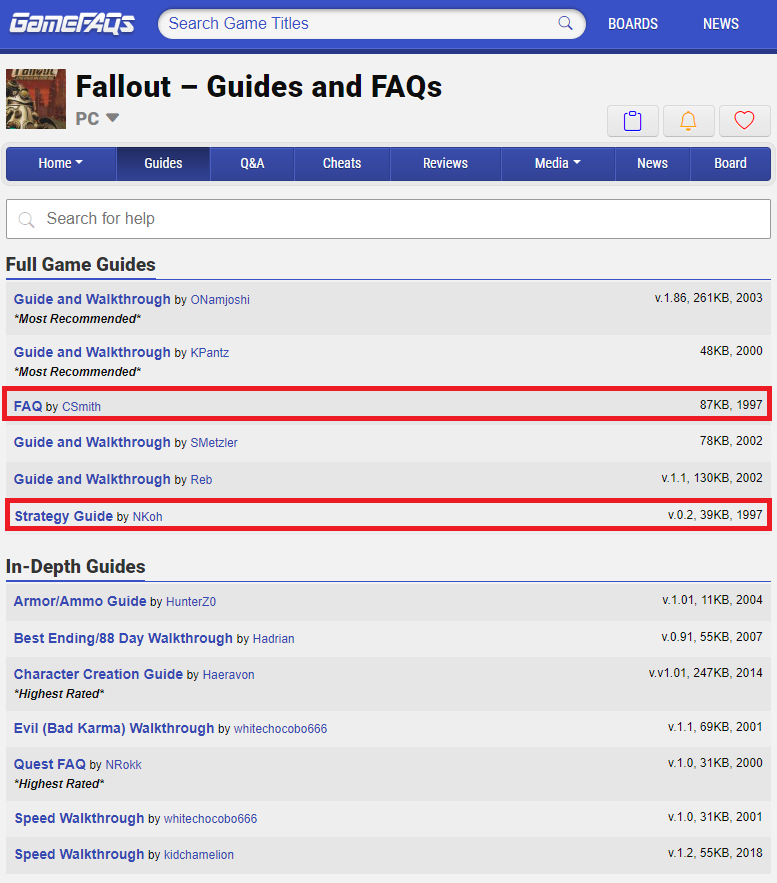Open the News tab in game navigation

coord(653,163)
